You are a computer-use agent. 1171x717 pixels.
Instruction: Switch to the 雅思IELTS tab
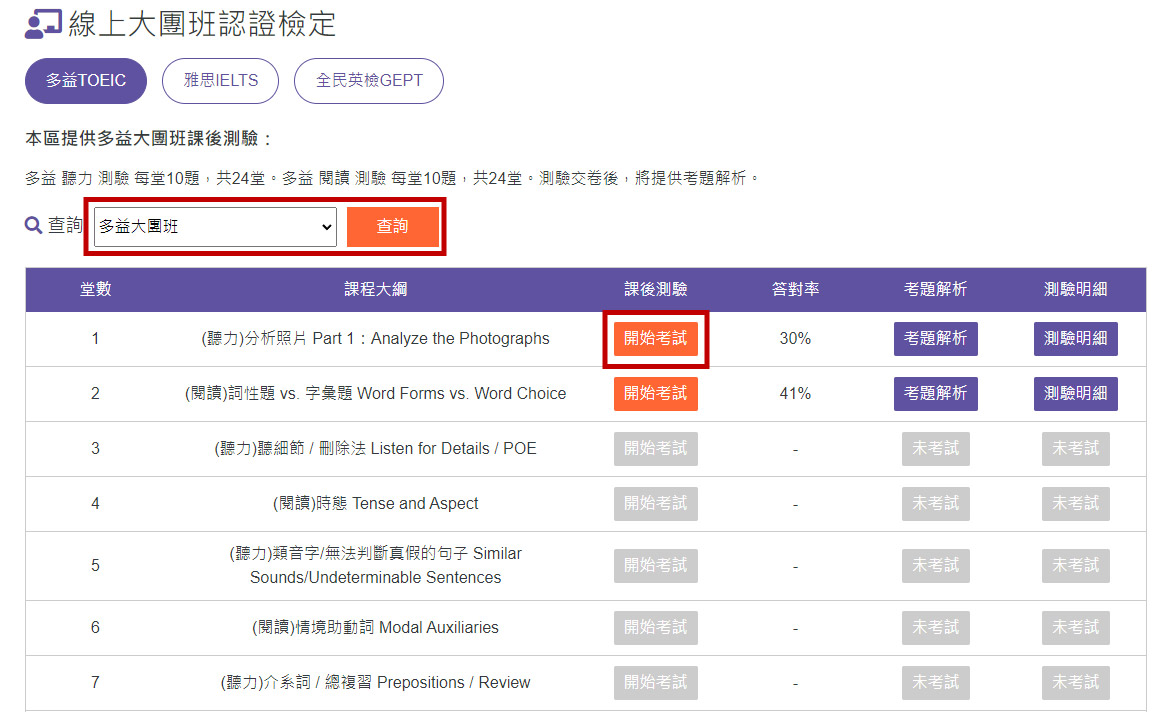[221, 81]
